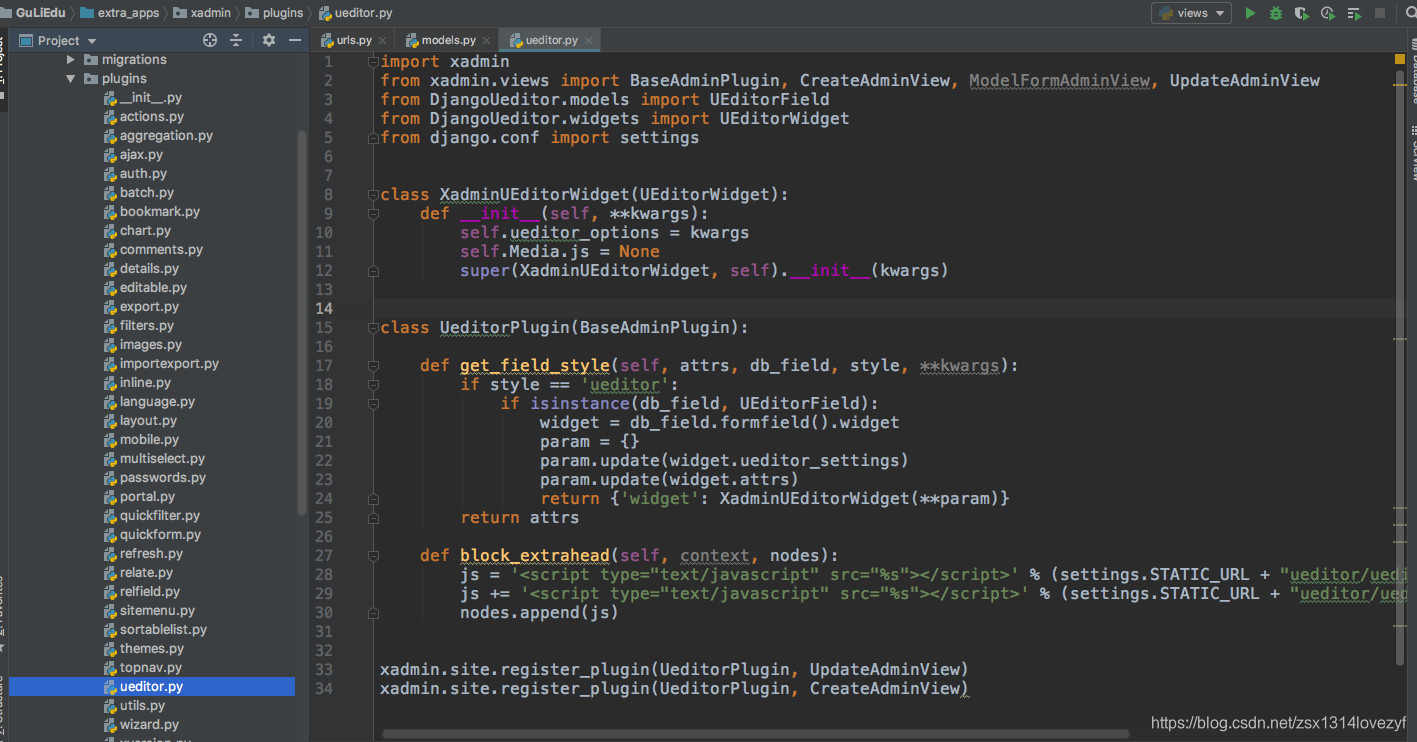This screenshot has width=1417, height=742.
Task: Close the ueditor.py editor tab
Action: pos(589,40)
